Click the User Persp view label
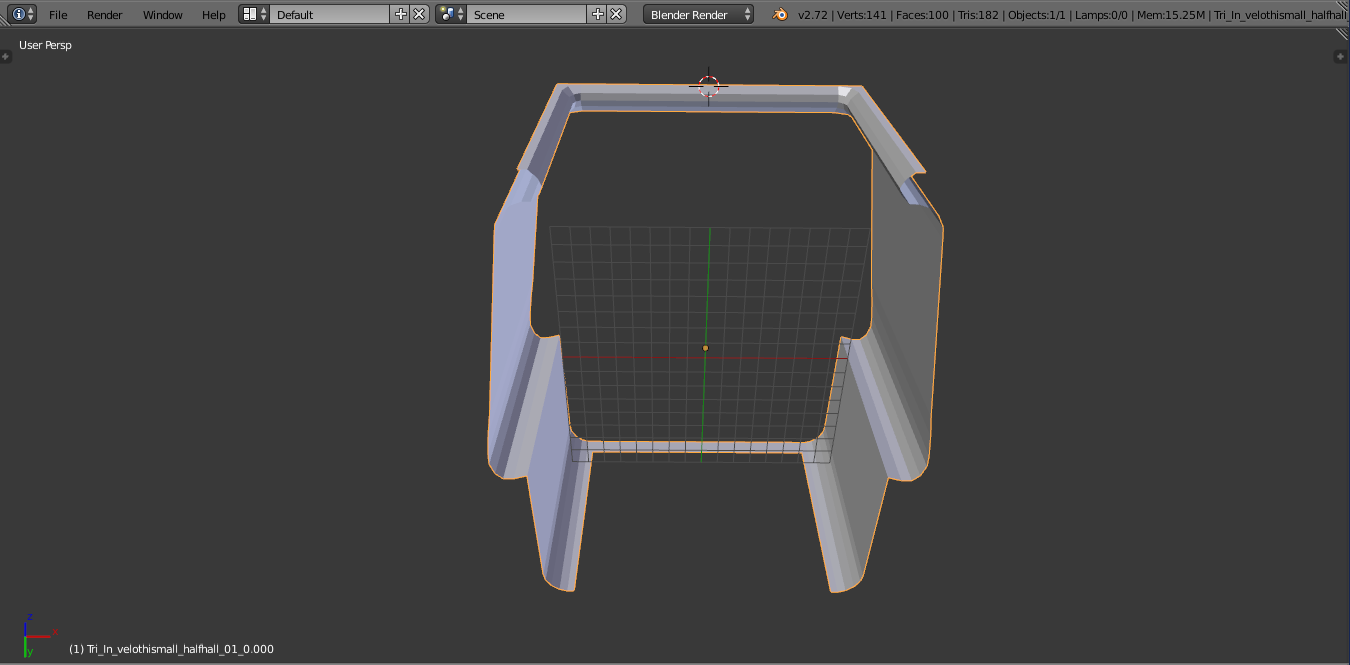1350x665 pixels. pyautogui.click(x=45, y=45)
